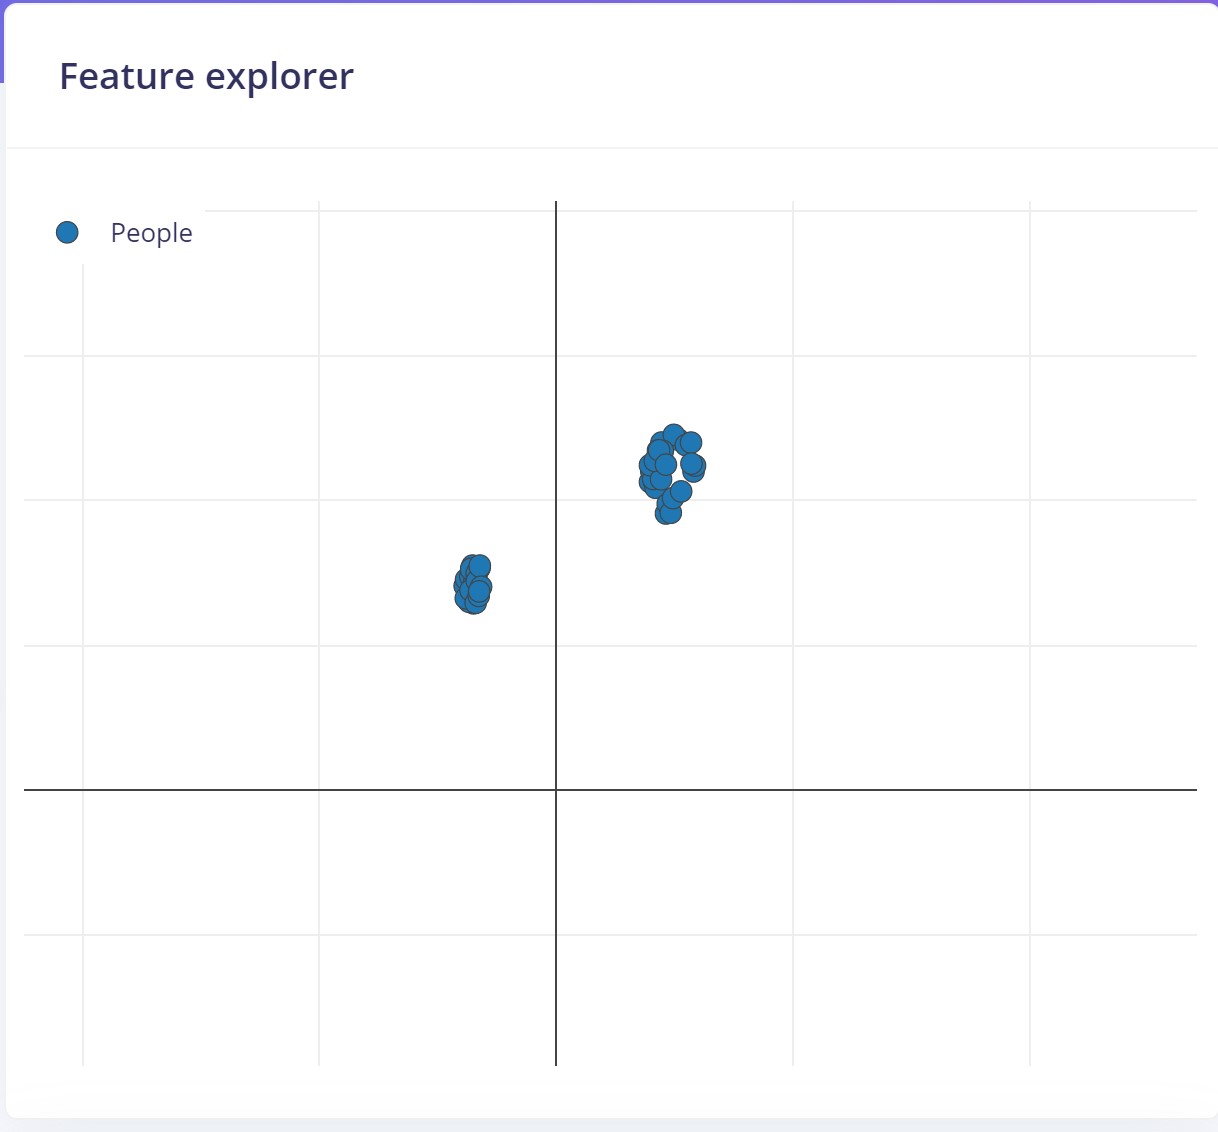The height and width of the screenshot is (1132, 1218).
Task: Click the point just above upper cluster's bottom
Action: tap(681, 491)
